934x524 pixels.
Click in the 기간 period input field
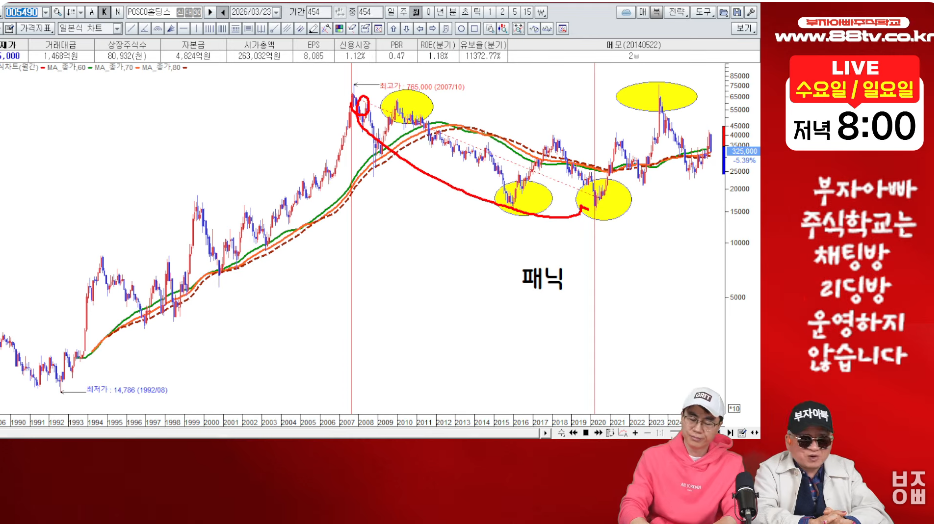coord(318,12)
